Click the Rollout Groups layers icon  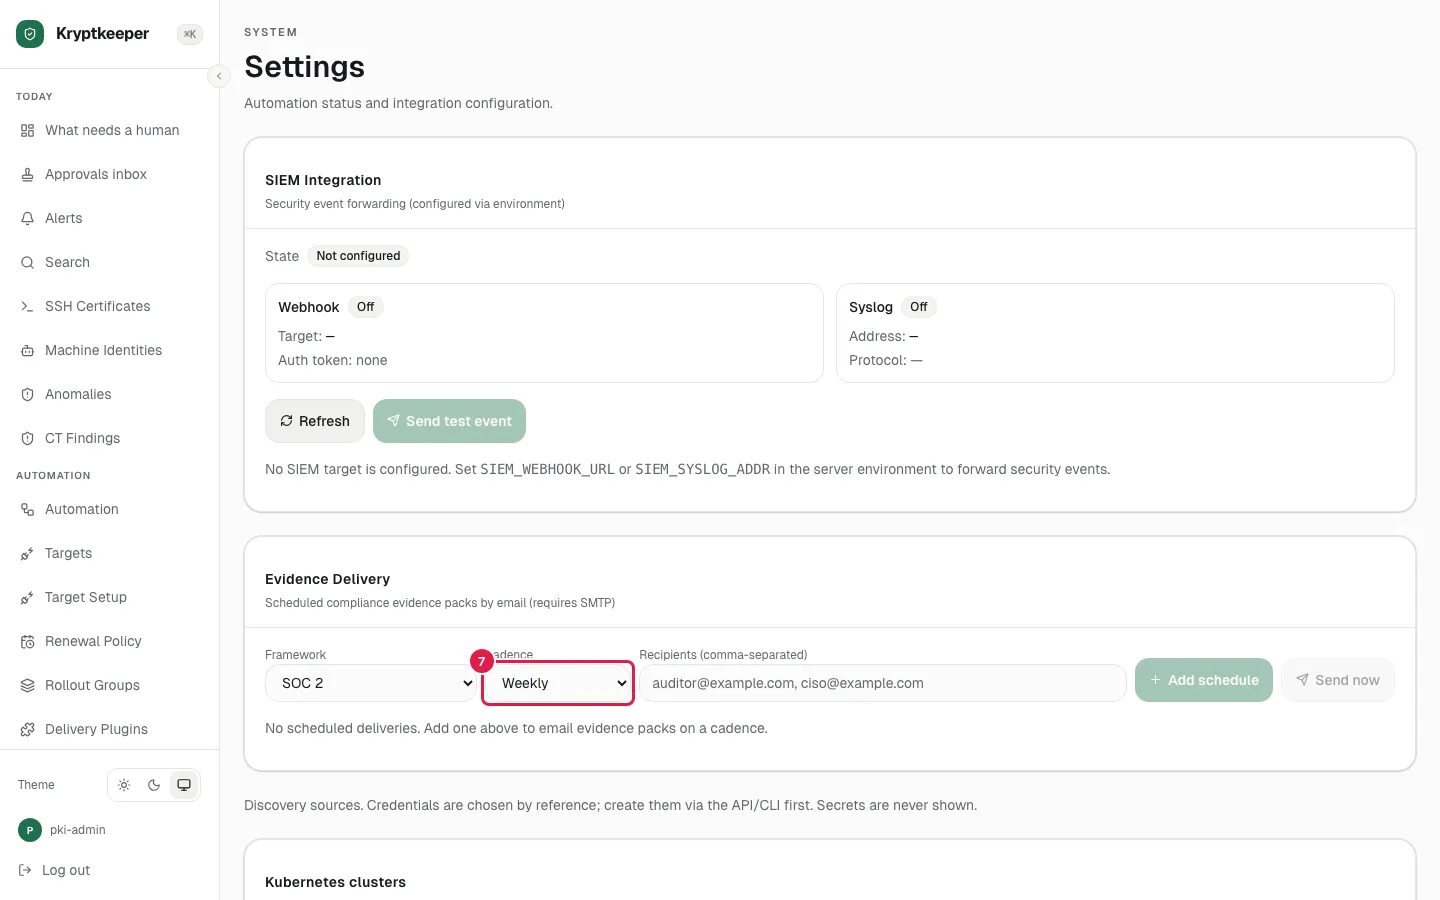click(x=27, y=685)
